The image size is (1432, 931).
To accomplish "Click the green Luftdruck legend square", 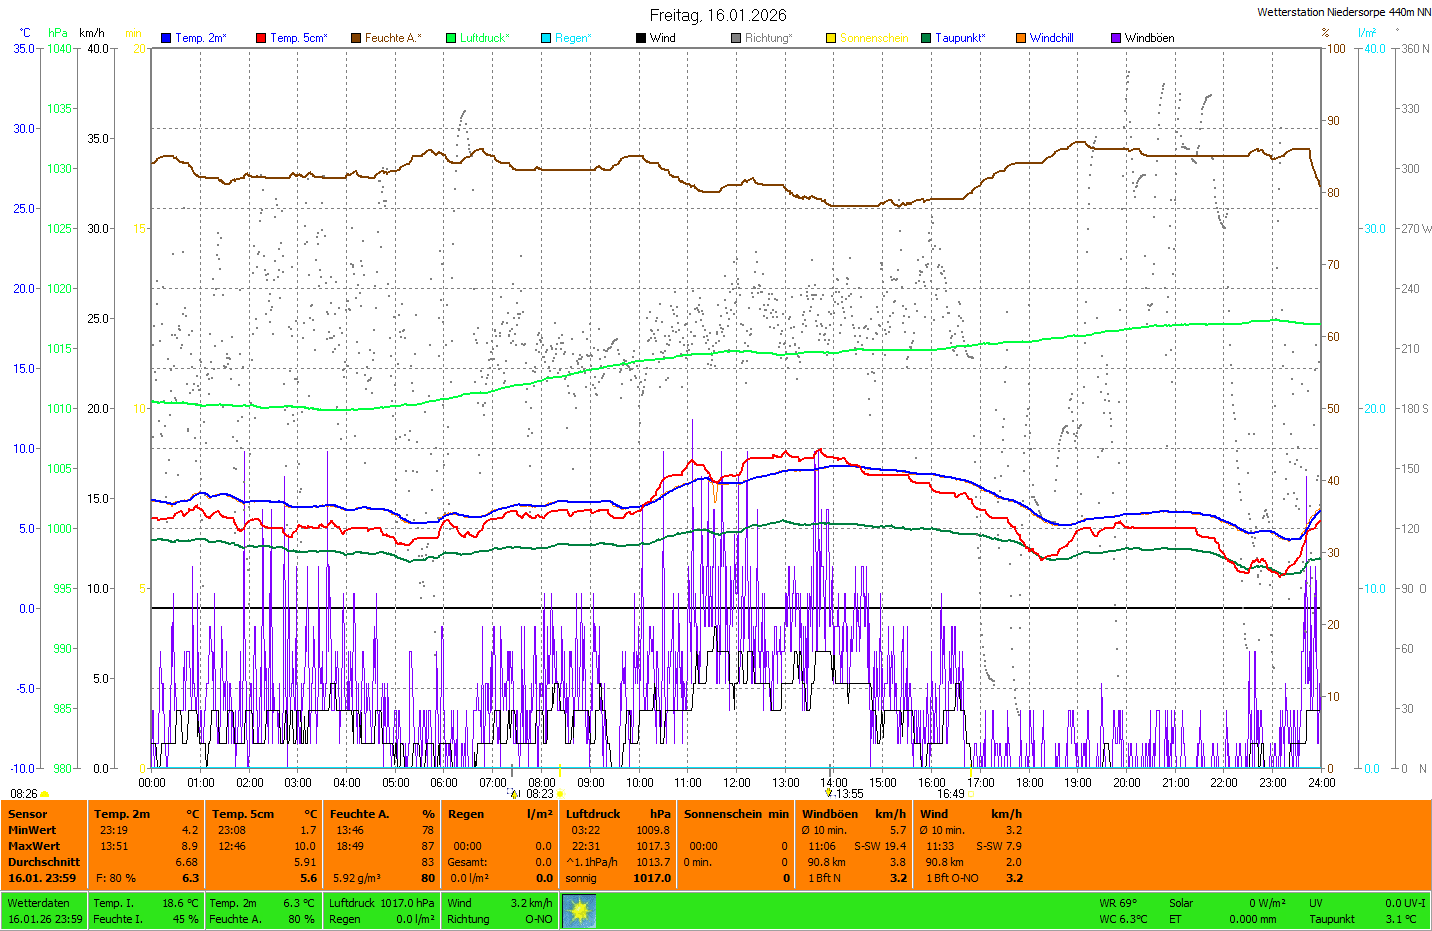I will point(451,38).
